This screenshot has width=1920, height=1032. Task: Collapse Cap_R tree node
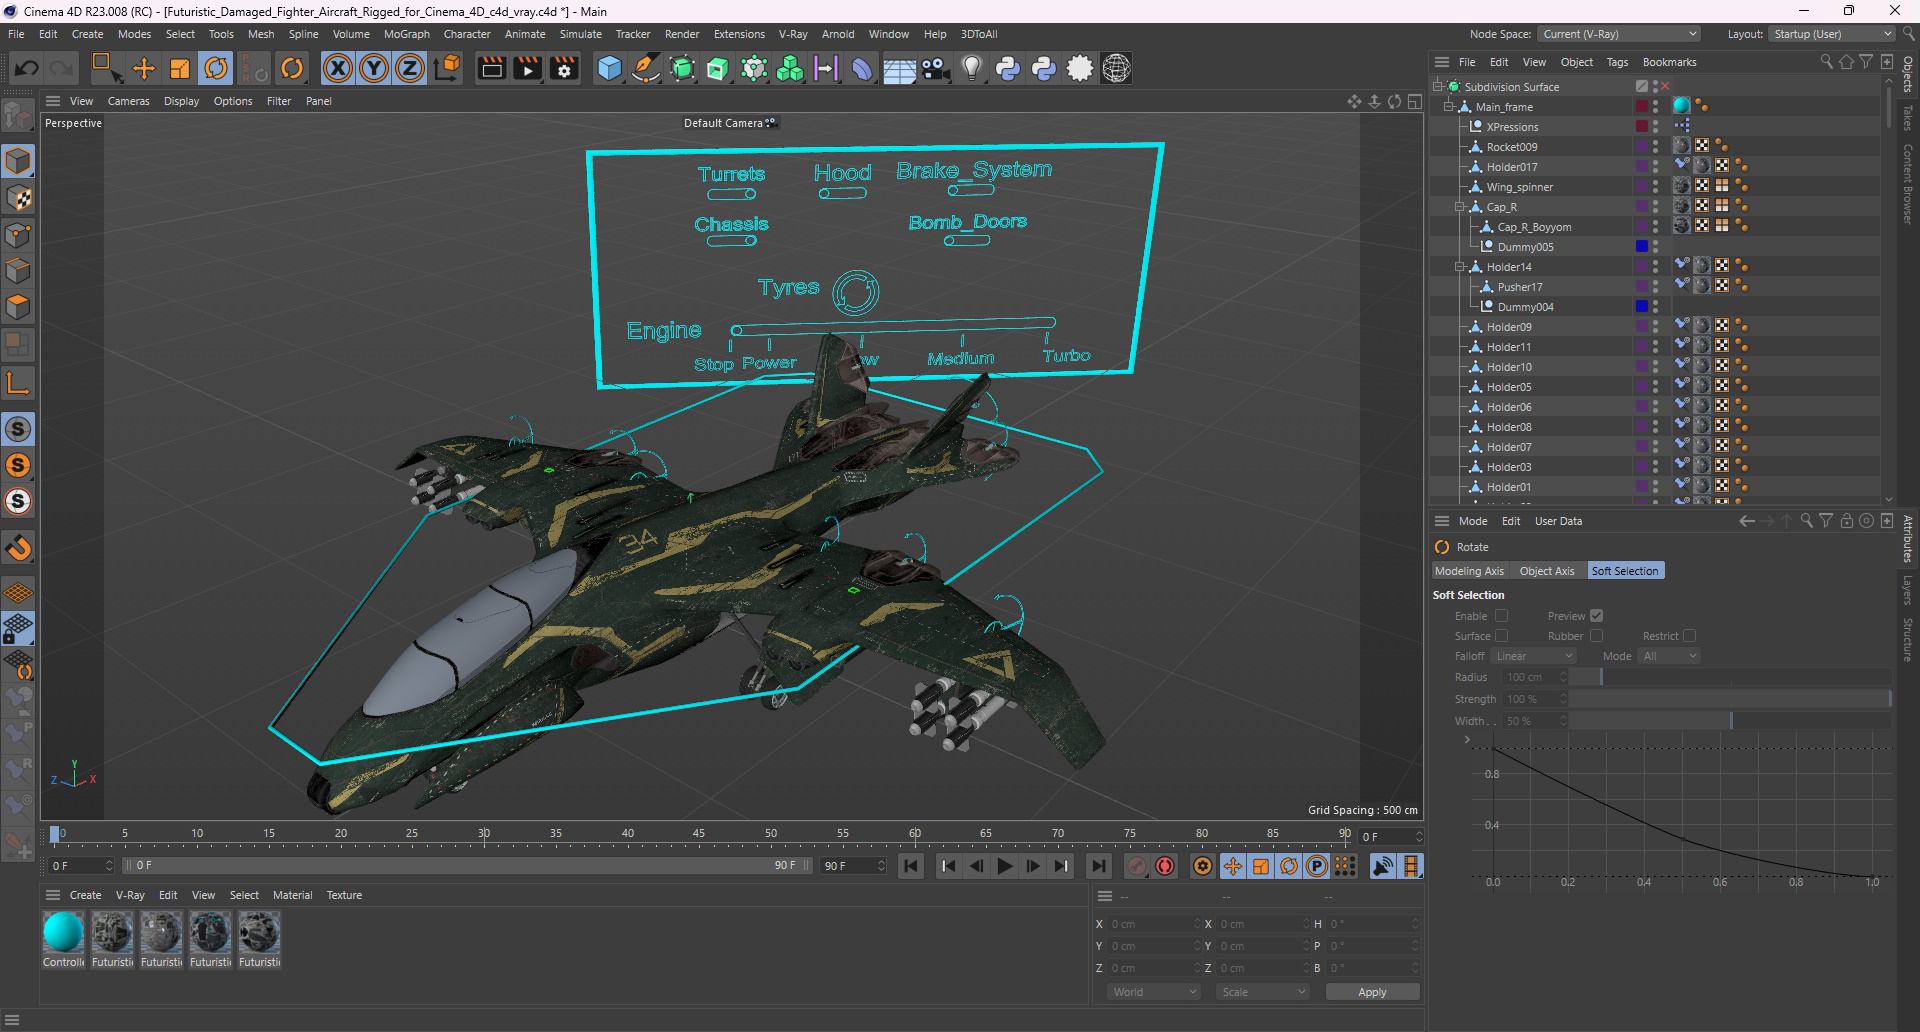[1460, 207]
